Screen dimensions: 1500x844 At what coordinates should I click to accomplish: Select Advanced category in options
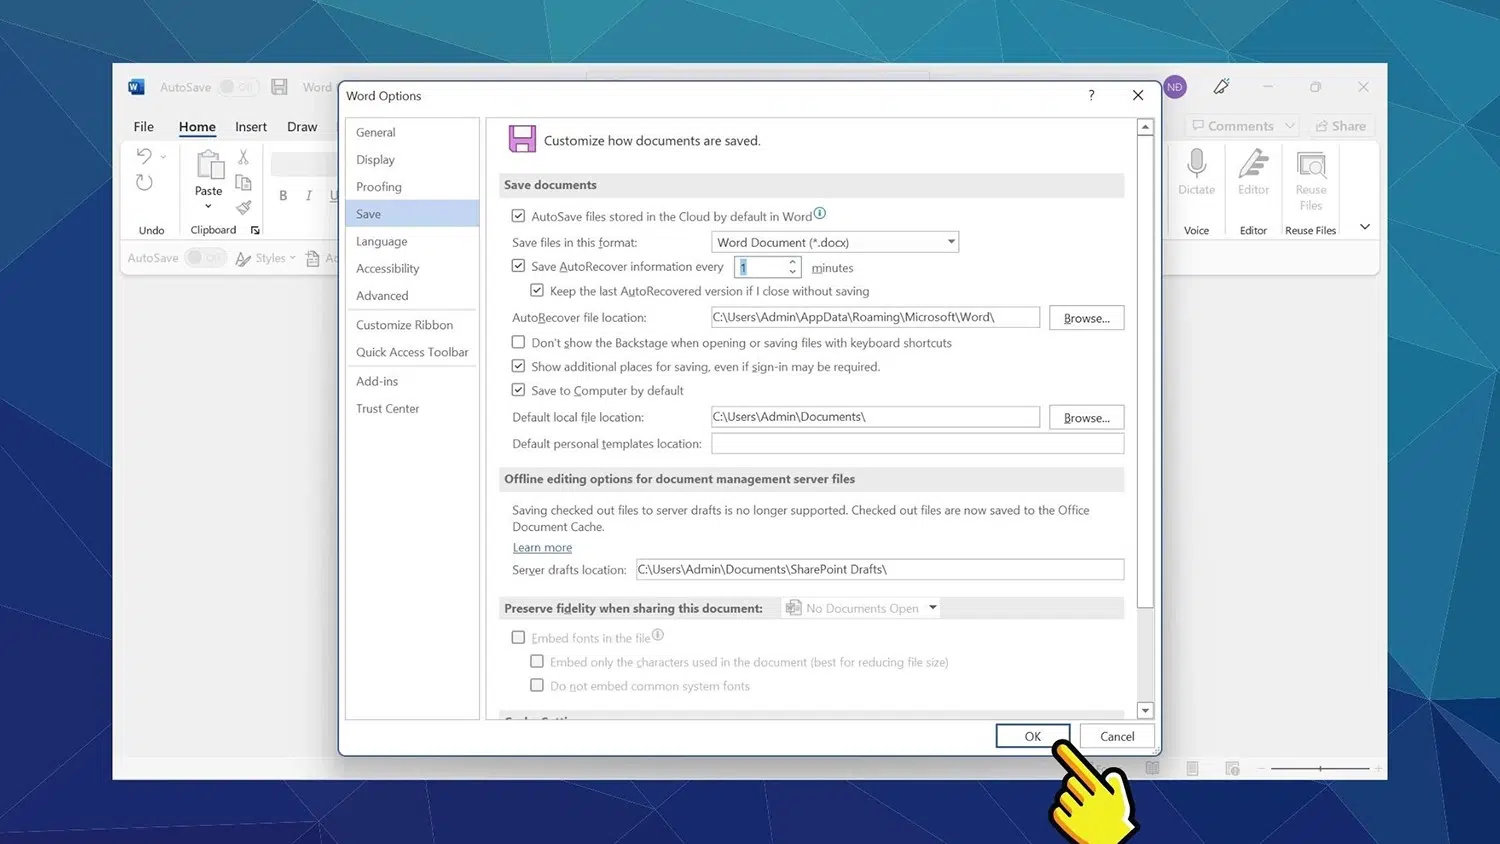[412, 296]
